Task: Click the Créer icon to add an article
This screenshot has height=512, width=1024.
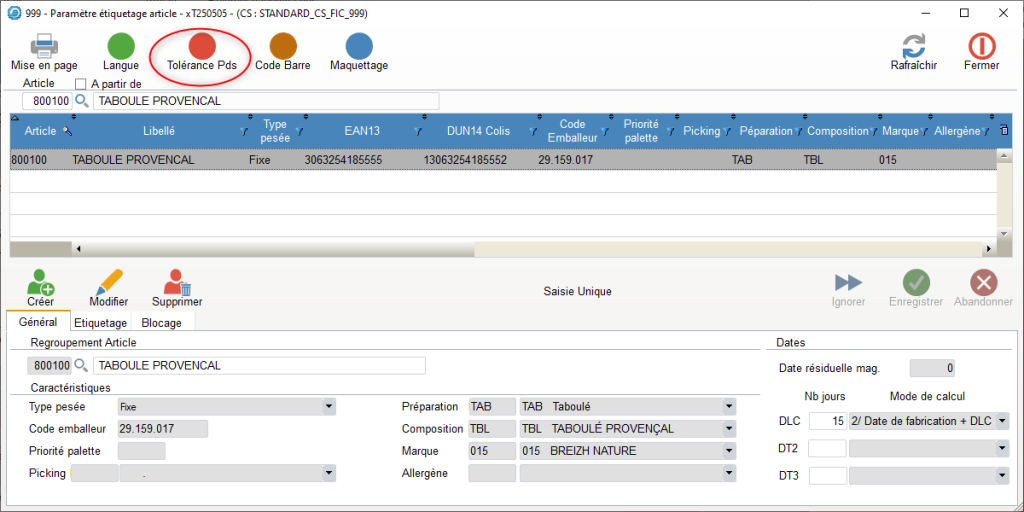Action: click(x=41, y=283)
